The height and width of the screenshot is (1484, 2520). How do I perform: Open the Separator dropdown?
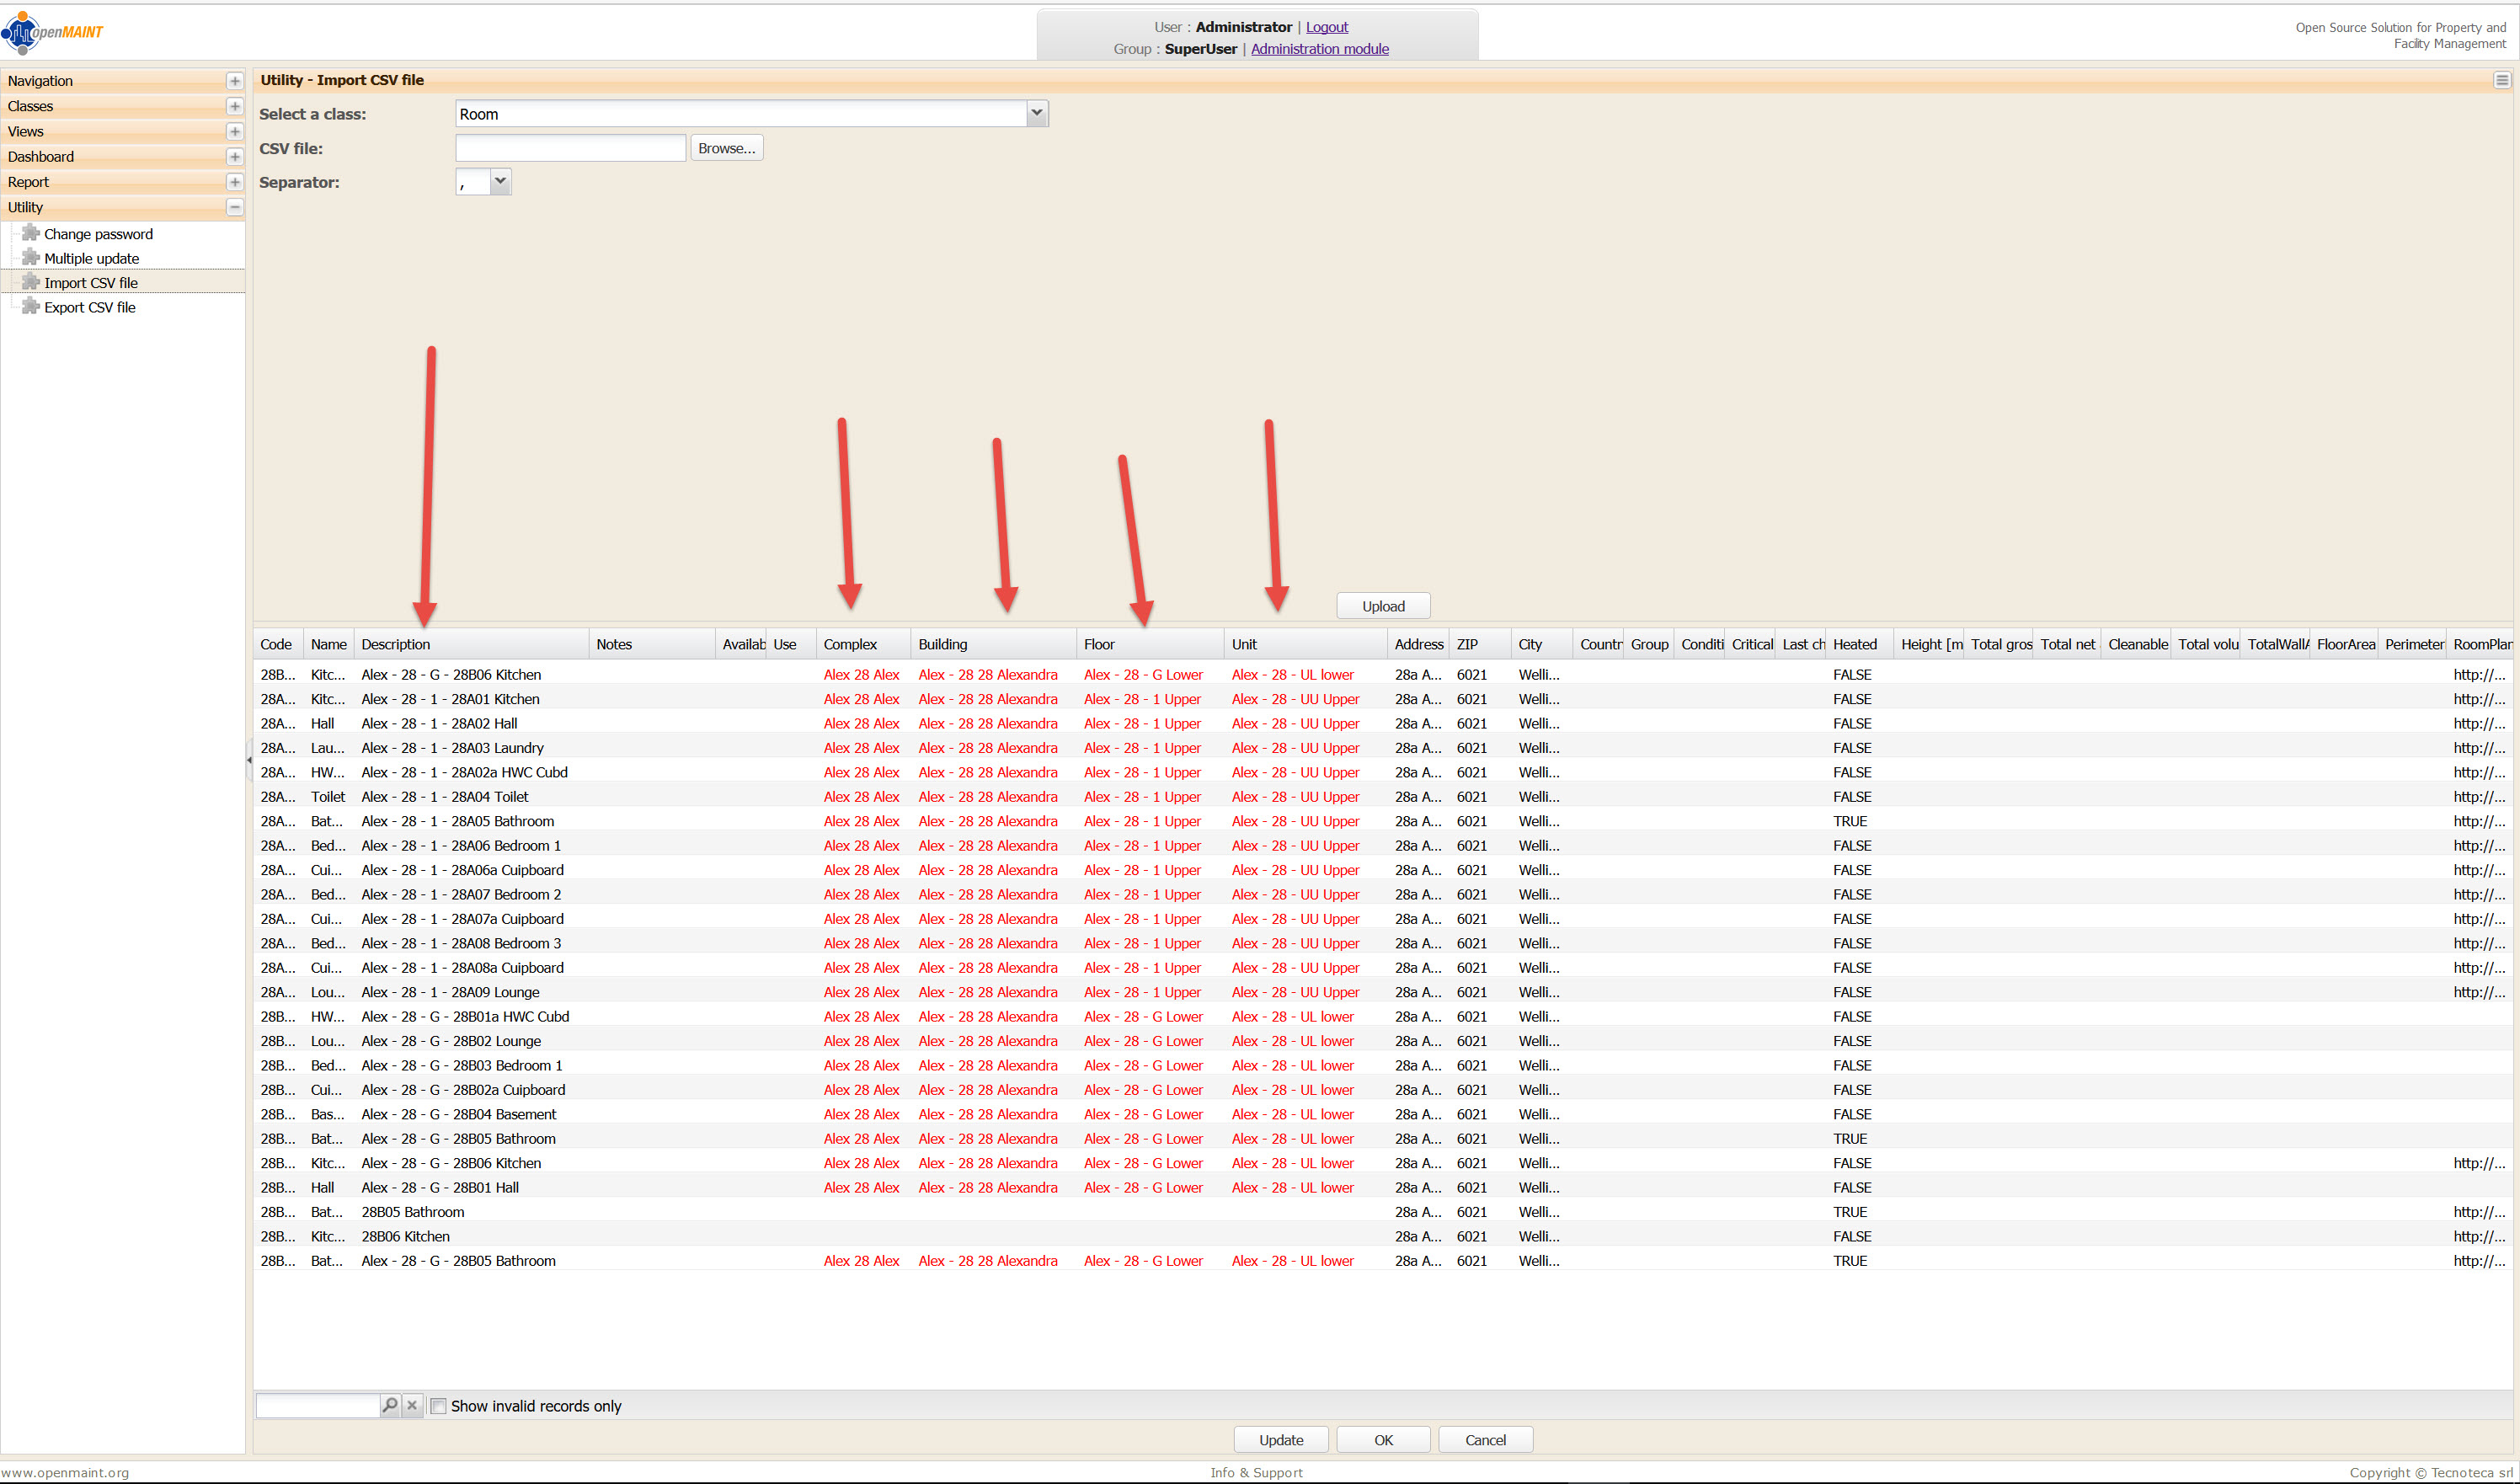[500, 181]
